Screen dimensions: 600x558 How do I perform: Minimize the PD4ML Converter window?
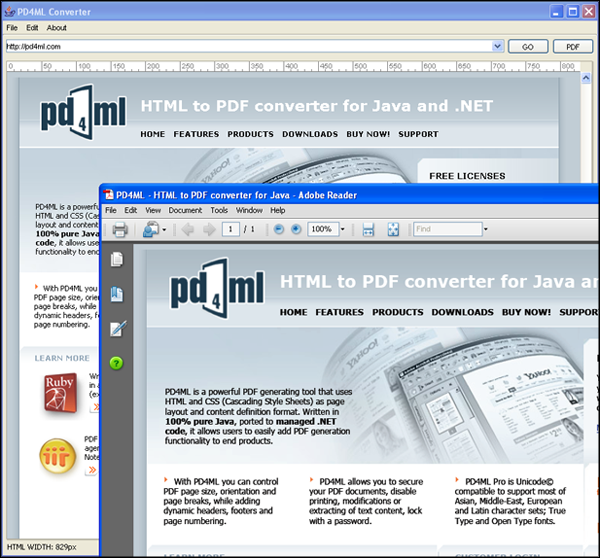point(556,11)
